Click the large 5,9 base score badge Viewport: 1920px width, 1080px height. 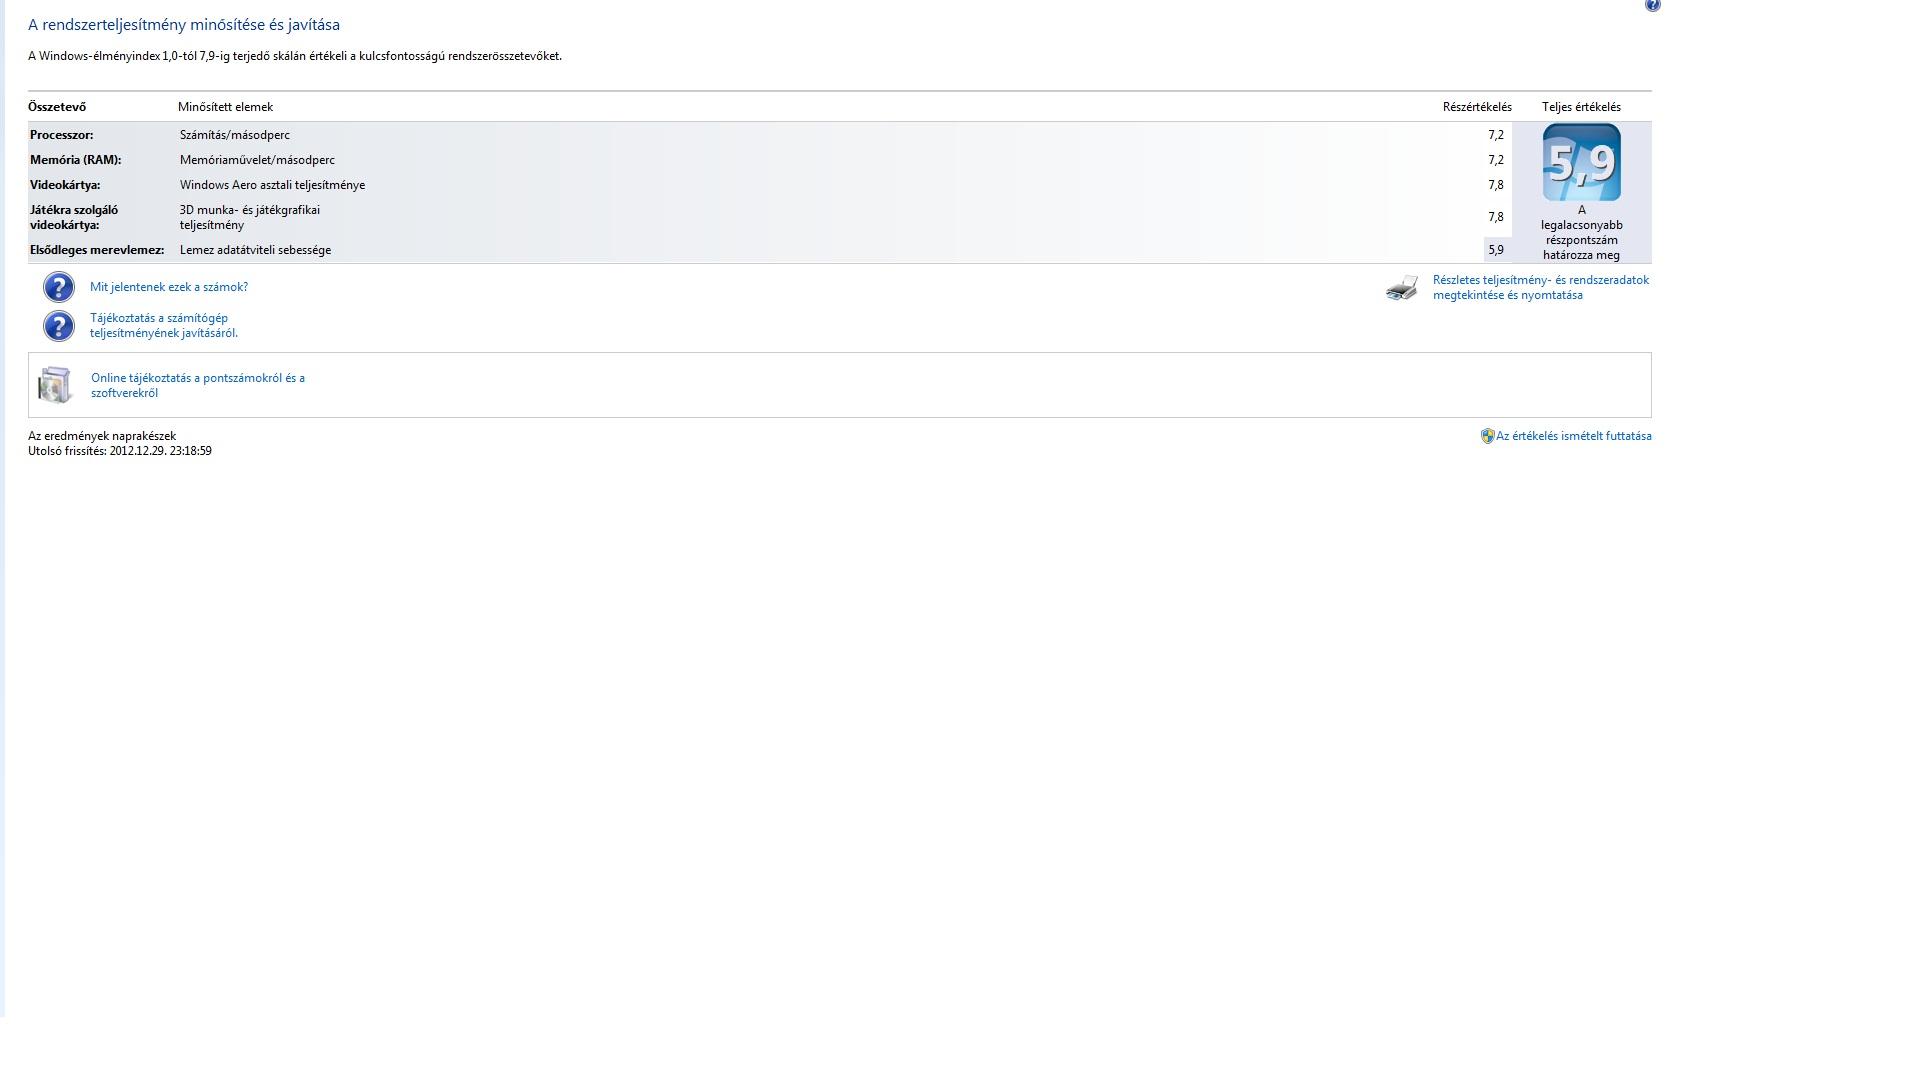click(1581, 162)
